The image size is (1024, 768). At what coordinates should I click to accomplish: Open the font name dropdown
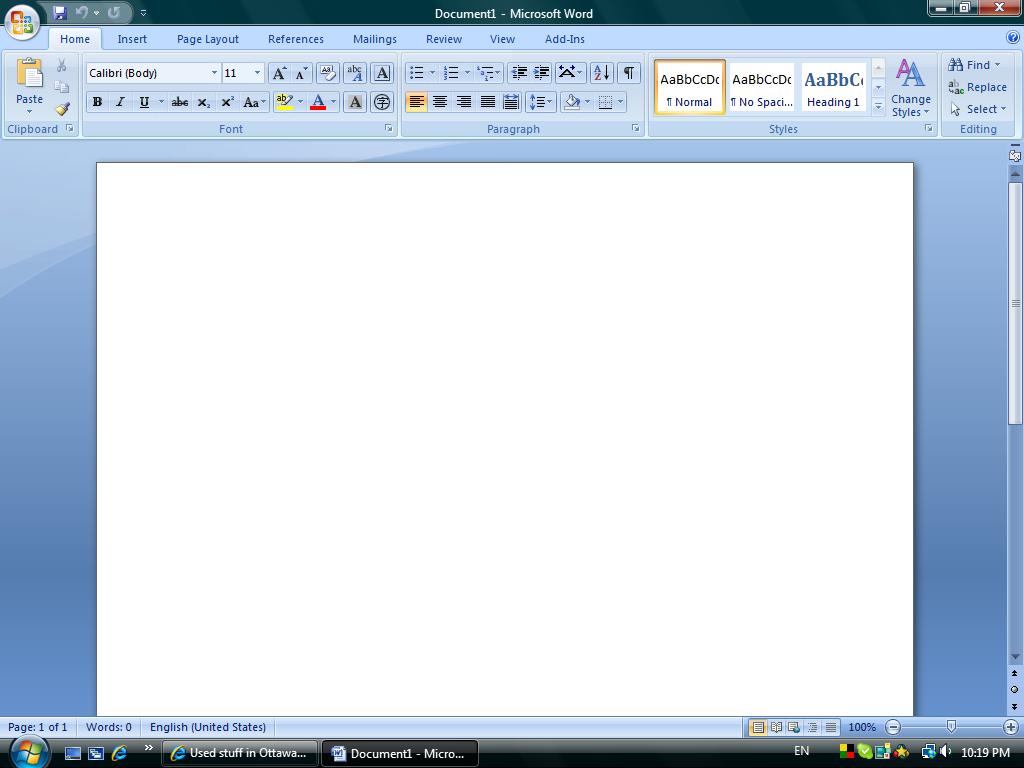click(214, 73)
